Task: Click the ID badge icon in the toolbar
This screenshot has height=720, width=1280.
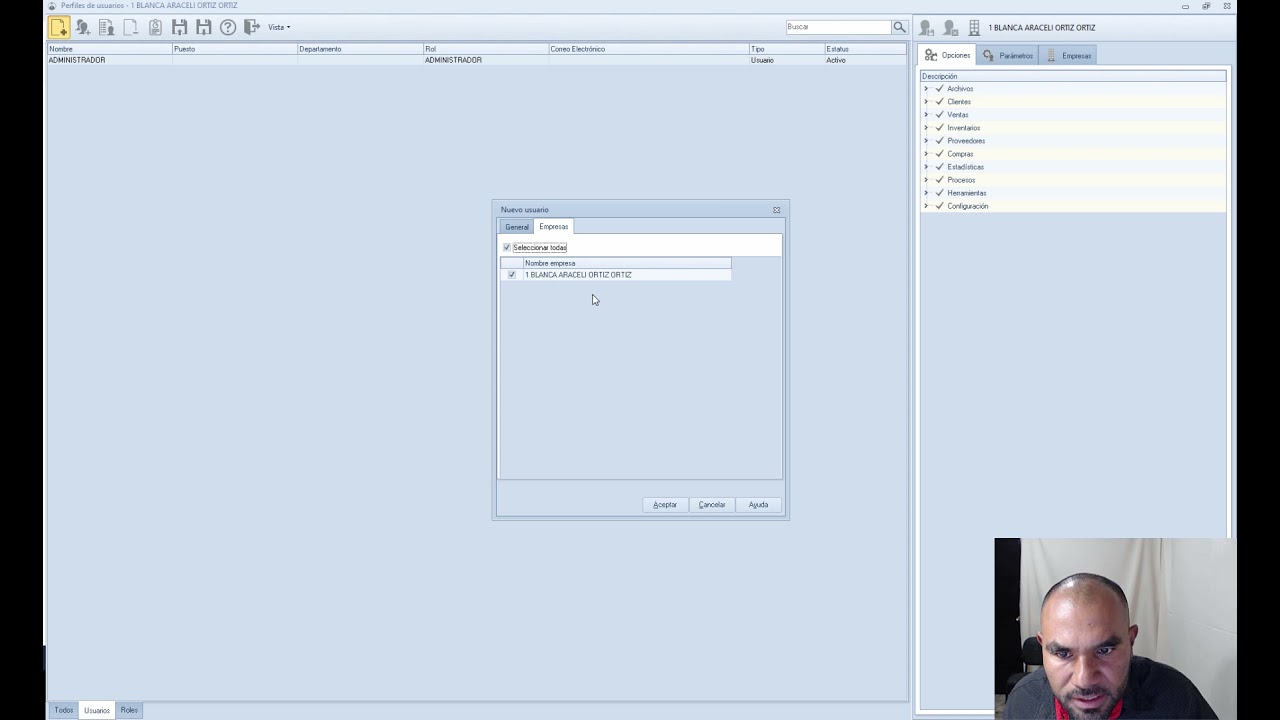Action: point(155,27)
